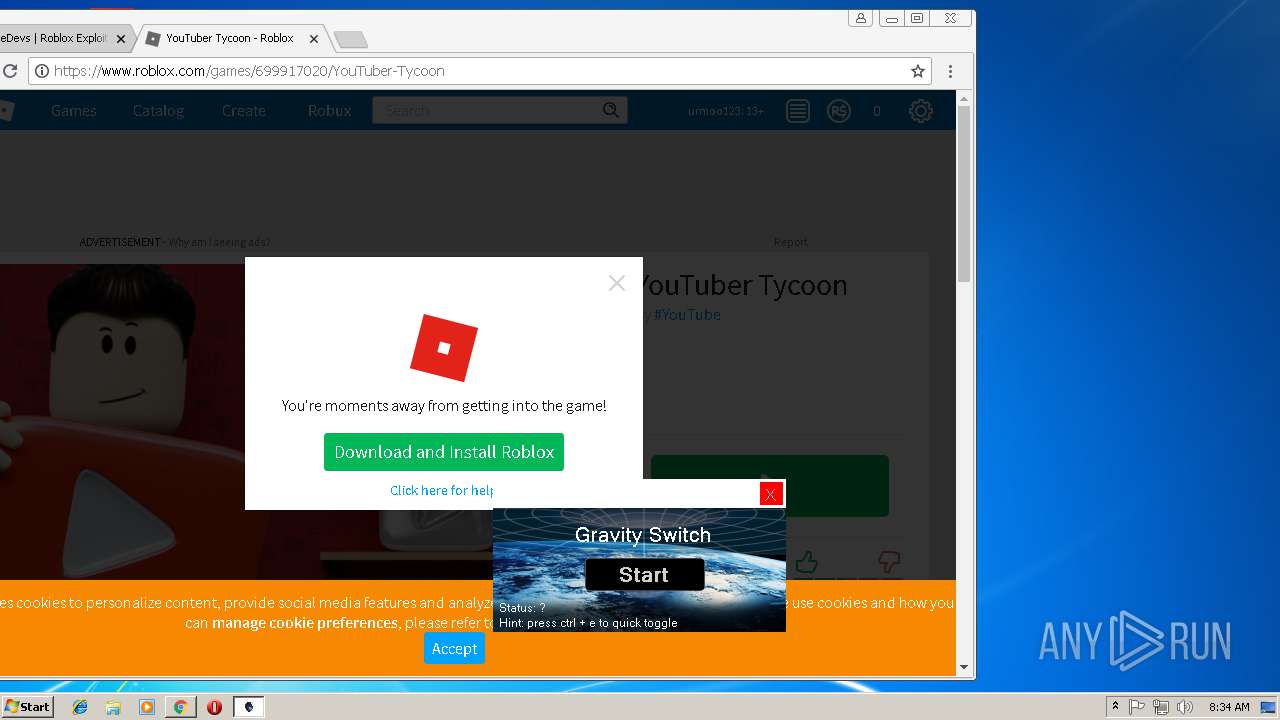Open the Click here for help link
This screenshot has width=1280, height=720.
click(x=442, y=490)
